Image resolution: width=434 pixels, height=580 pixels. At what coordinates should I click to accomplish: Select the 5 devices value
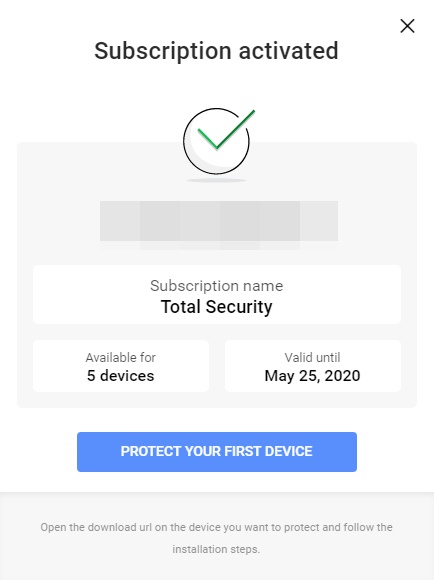click(121, 376)
